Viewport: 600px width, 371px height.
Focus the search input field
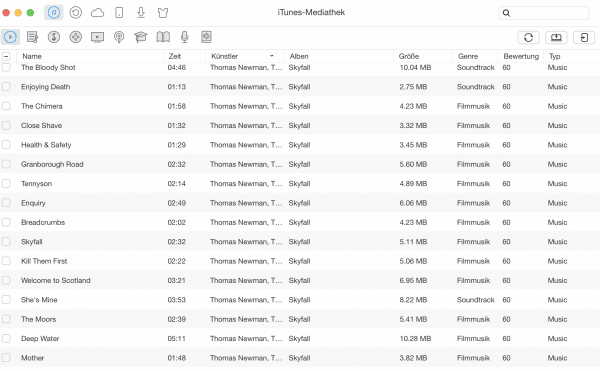pyautogui.click(x=544, y=13)
